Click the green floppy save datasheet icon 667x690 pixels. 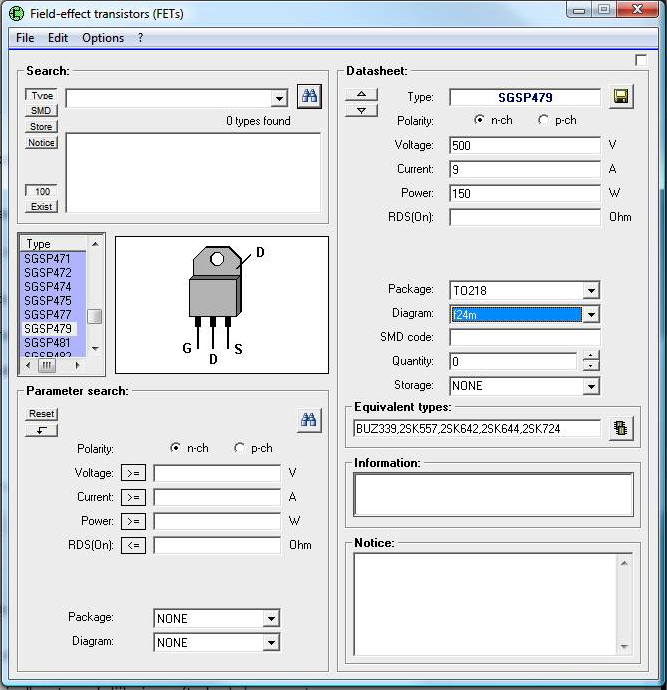pos(621,97)
